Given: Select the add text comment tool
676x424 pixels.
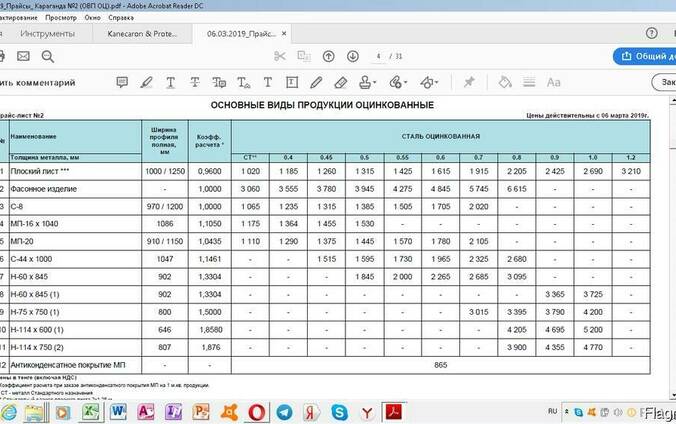Looking at the screenshot, I should tap(268, 82).
